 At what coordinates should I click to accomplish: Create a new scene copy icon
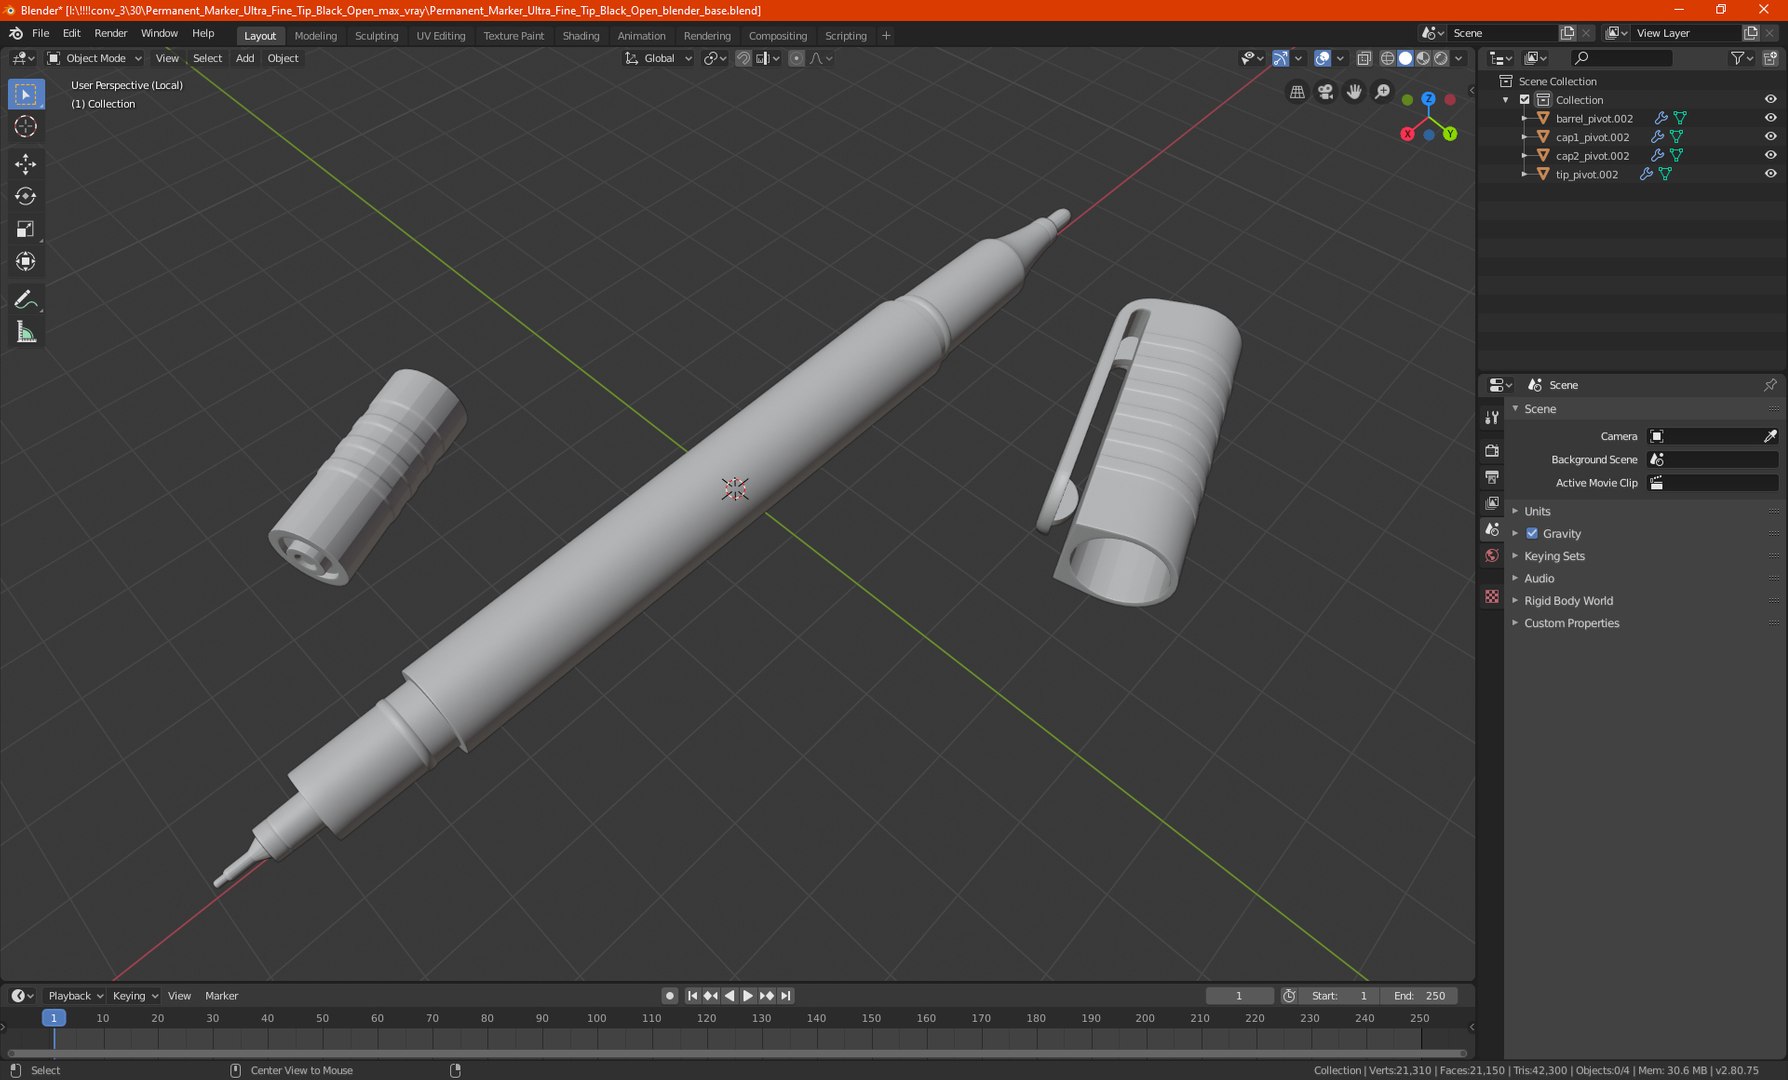(1567, 33)
